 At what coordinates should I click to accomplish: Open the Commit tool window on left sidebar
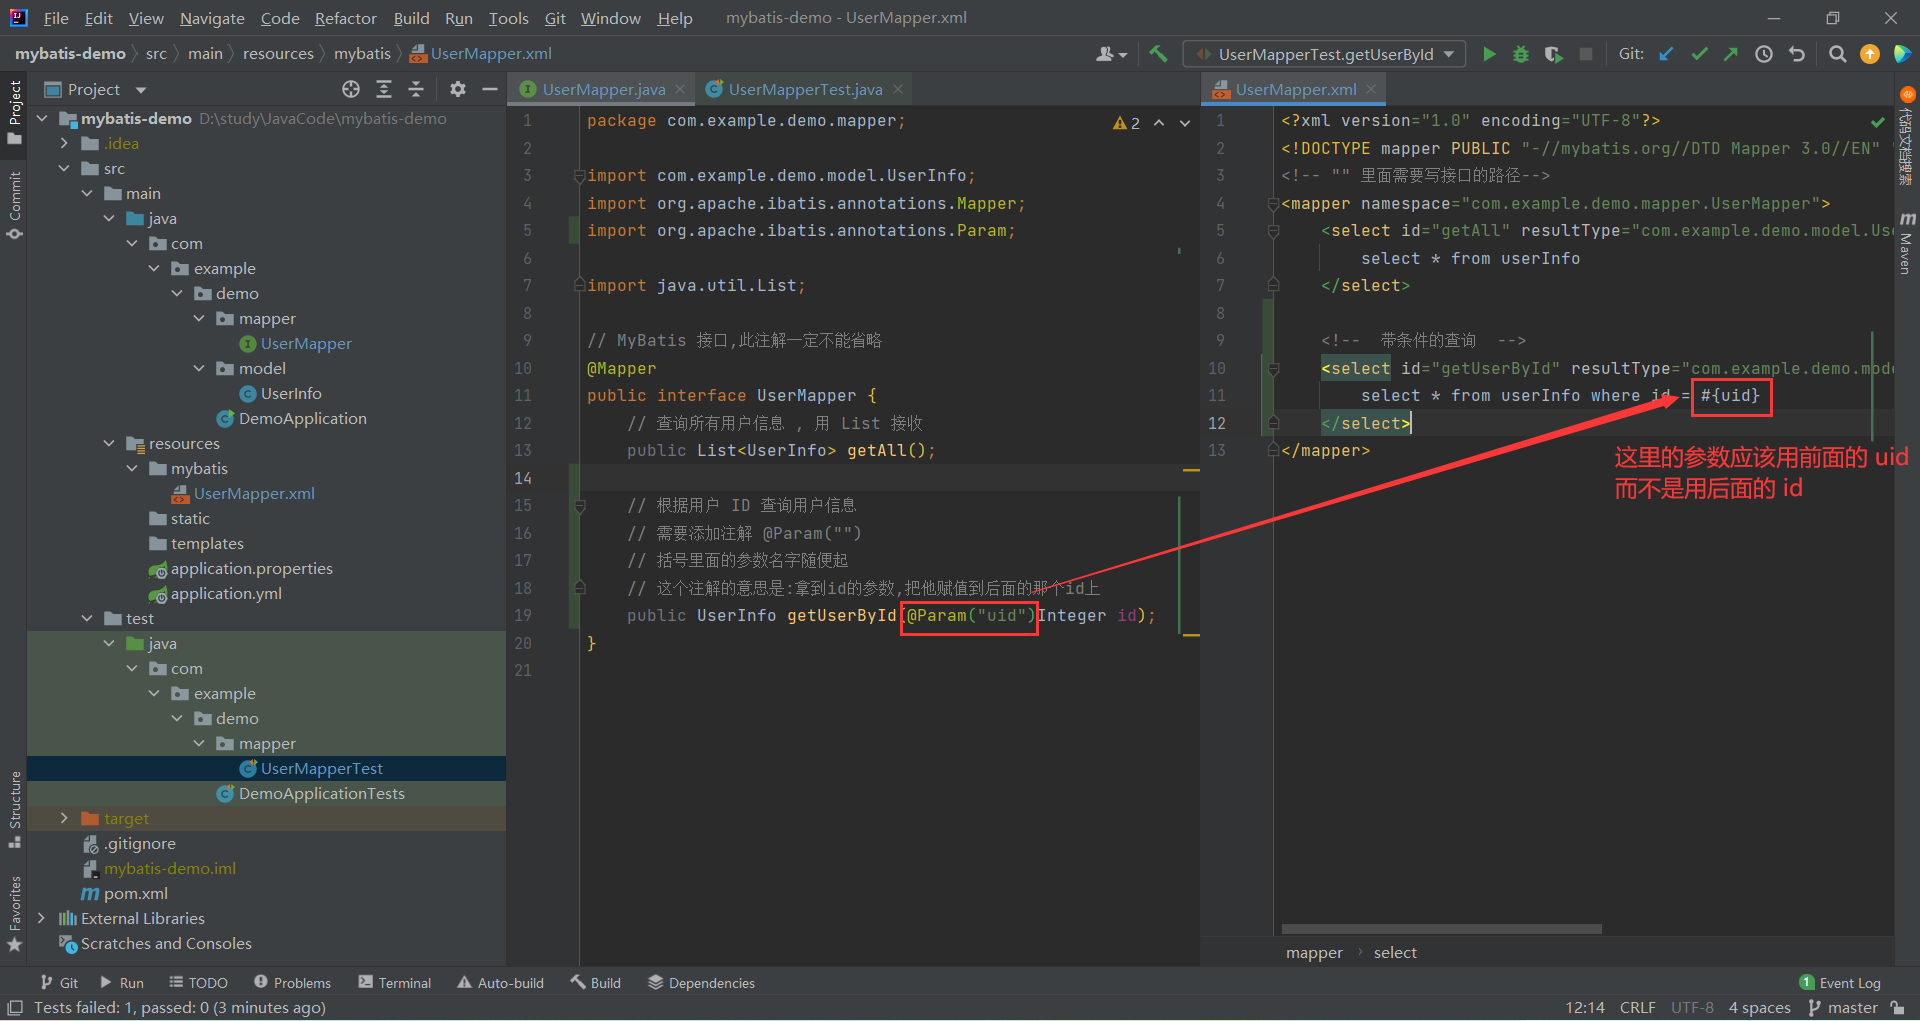(15, 205)
